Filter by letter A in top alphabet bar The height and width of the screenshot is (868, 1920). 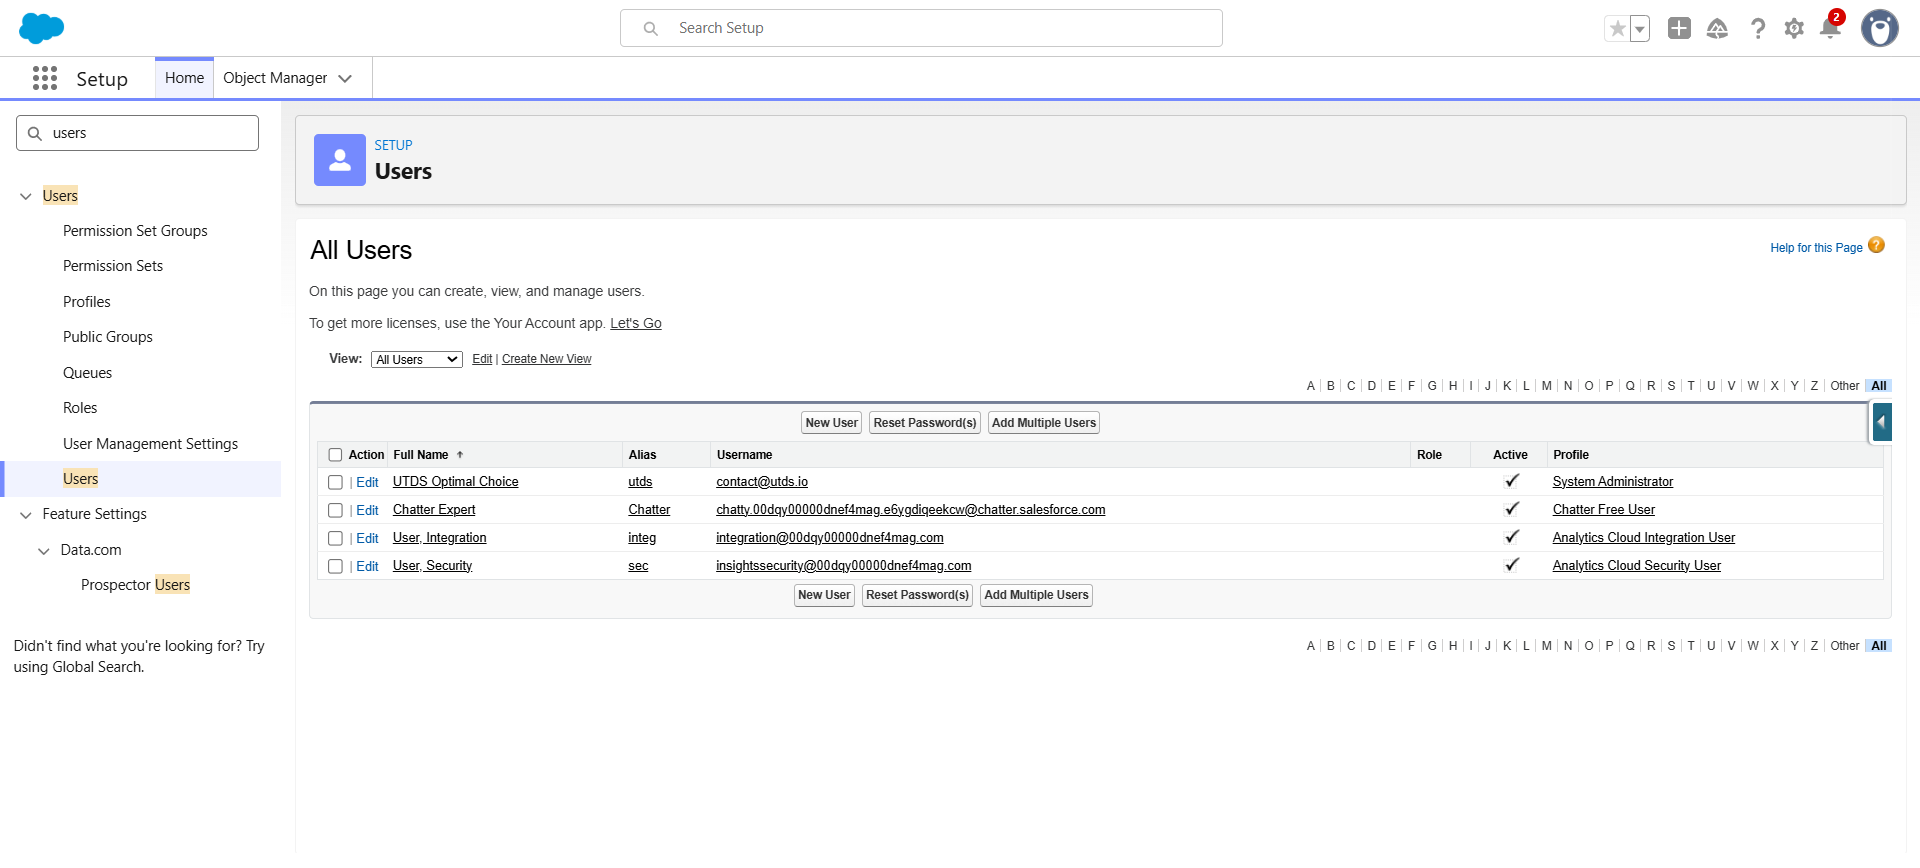point(1311,386)
